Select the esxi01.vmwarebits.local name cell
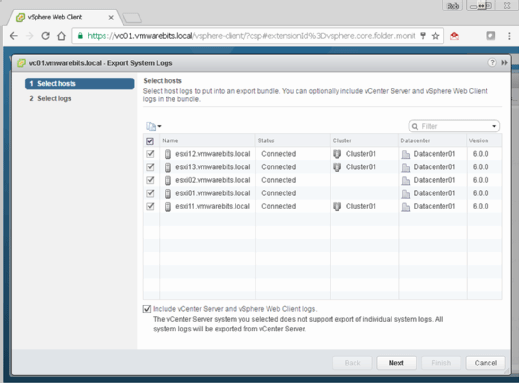The image size is (519, 383). click(x=213, y=193)
